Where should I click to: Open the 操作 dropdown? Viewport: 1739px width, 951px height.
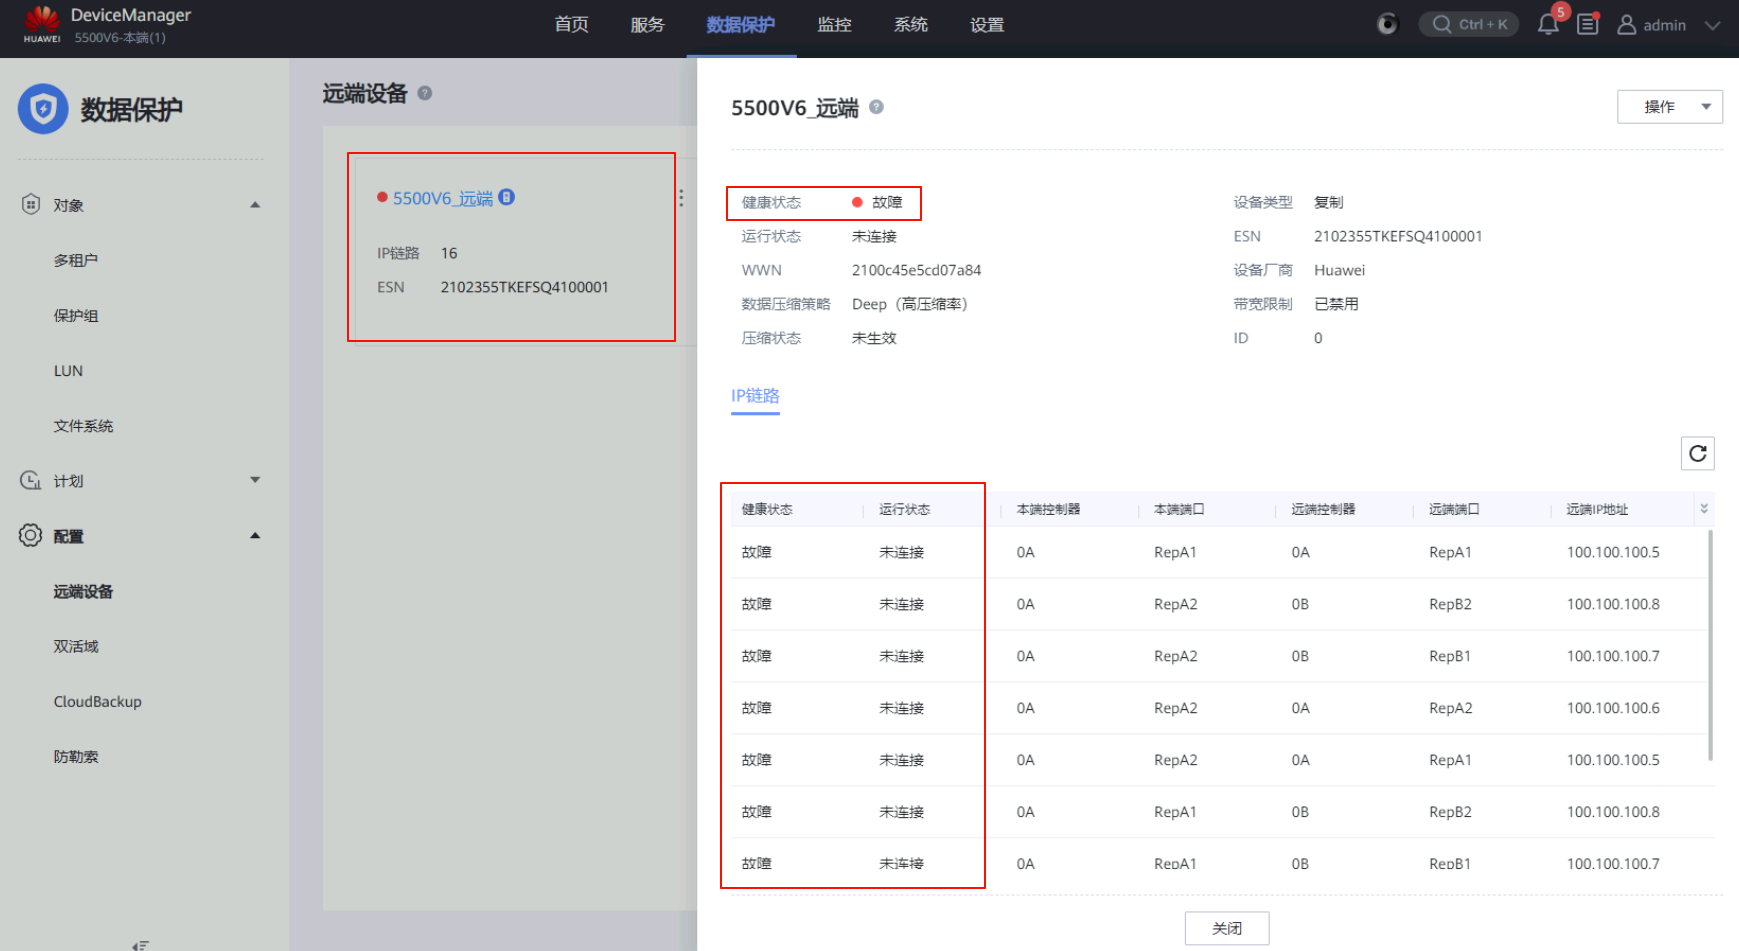click(x=1669, y=107)
